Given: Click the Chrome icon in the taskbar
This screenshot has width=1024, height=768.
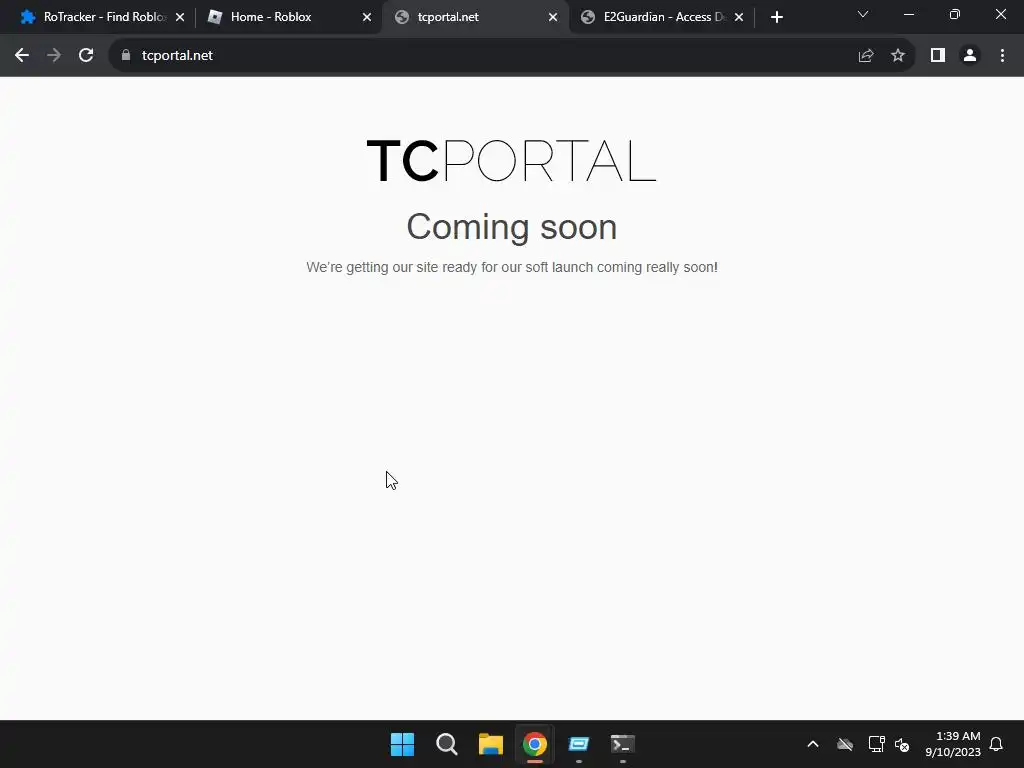Looking at the screenshot, I should pos(534,744).
